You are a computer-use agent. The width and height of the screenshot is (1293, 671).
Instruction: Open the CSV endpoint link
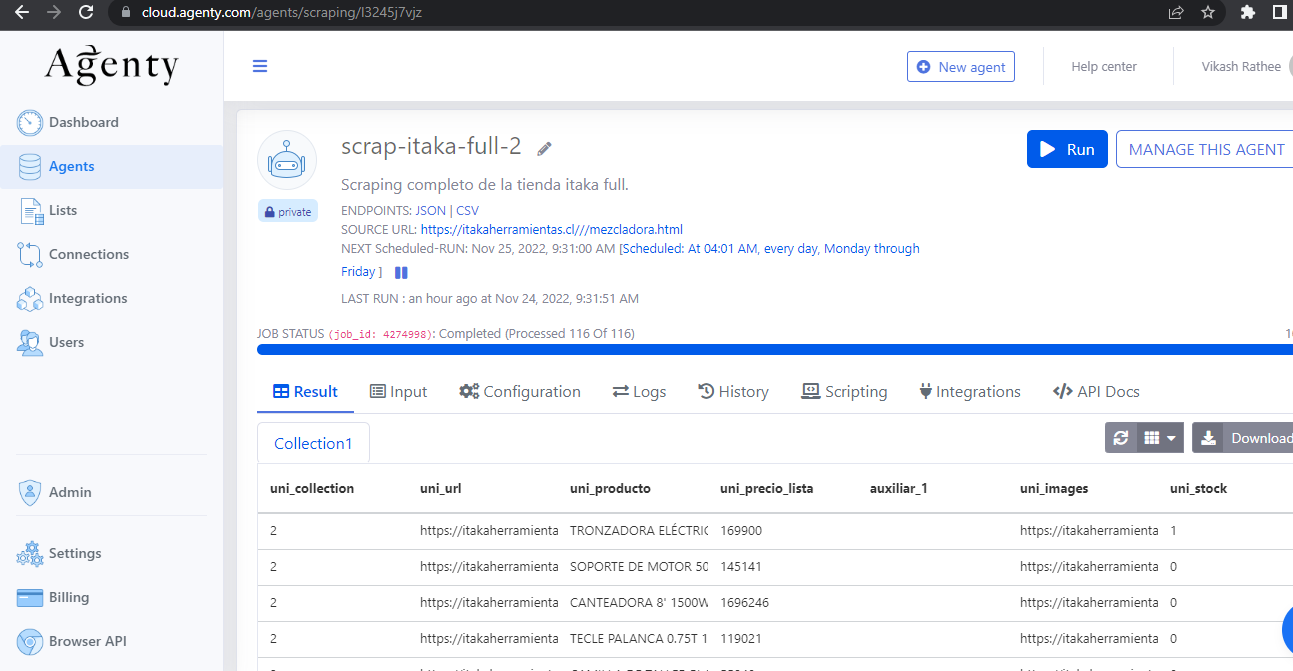467,211
